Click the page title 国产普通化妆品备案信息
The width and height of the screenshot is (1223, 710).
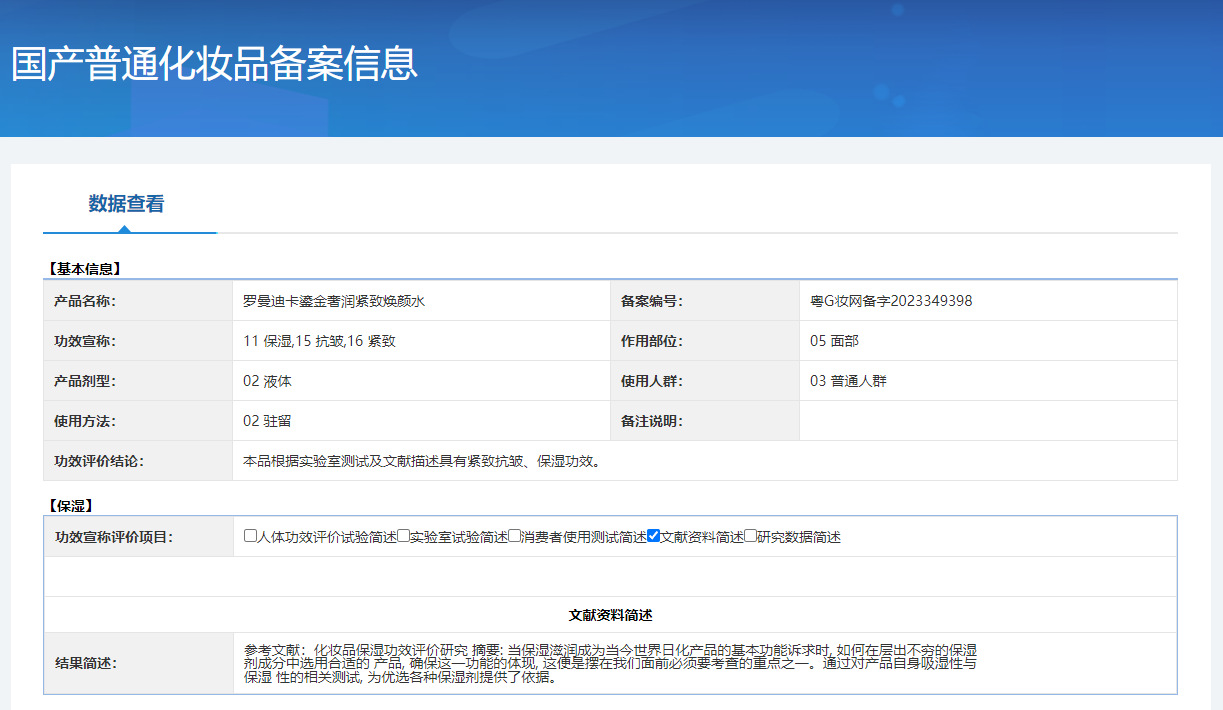[x=214, y=63]
